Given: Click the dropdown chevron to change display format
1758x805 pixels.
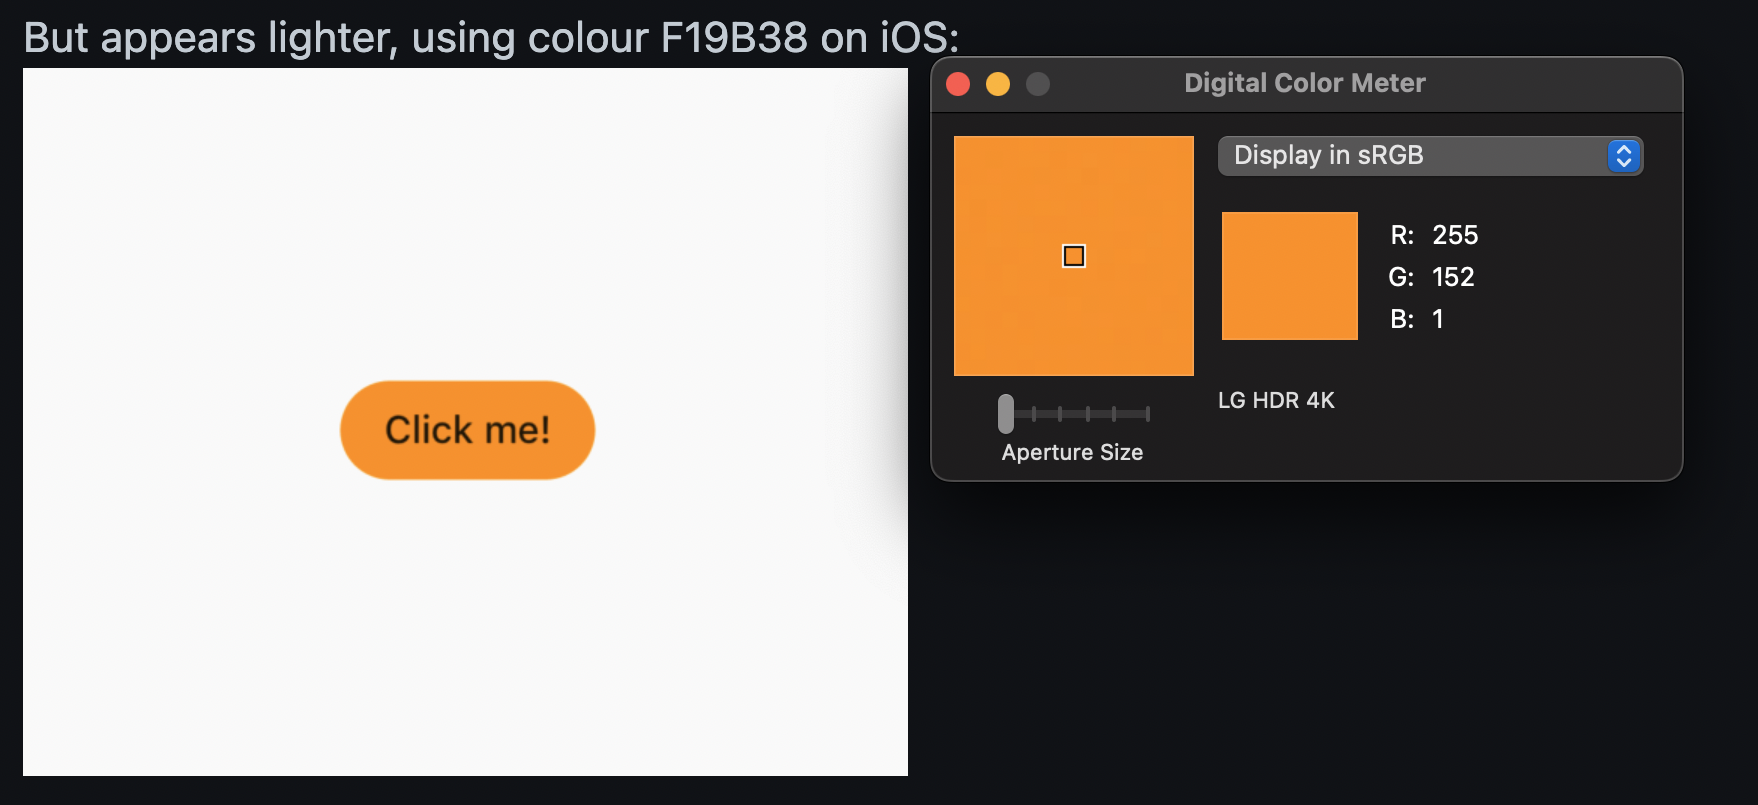Looking at the screenshot, I should pyautogui.click(x=1623, y=156).
